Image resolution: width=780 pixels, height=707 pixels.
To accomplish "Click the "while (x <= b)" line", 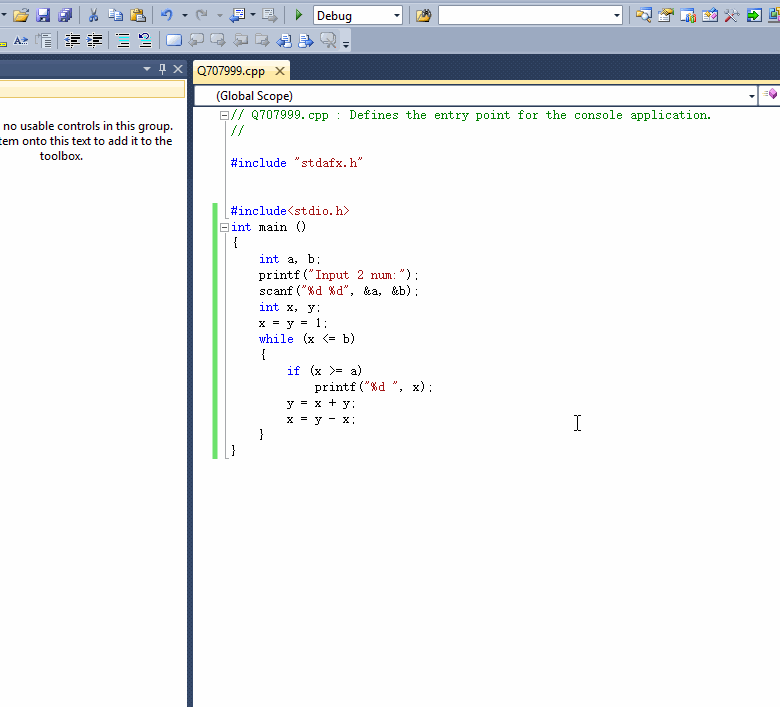I will click(x=307, y=339).
